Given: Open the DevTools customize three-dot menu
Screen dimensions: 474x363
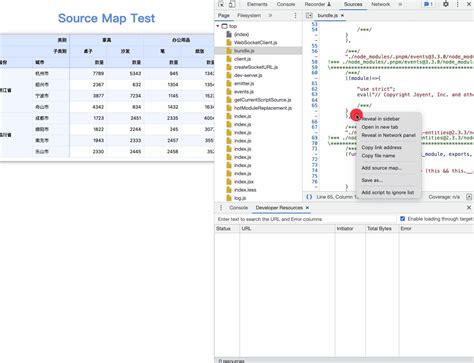Looking at the screenshot, I should (x=457, y=4).
